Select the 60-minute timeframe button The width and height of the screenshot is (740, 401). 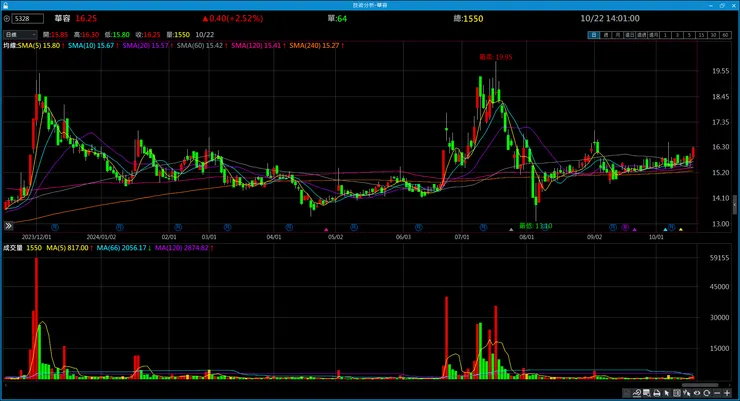click(x=725, y=35)
